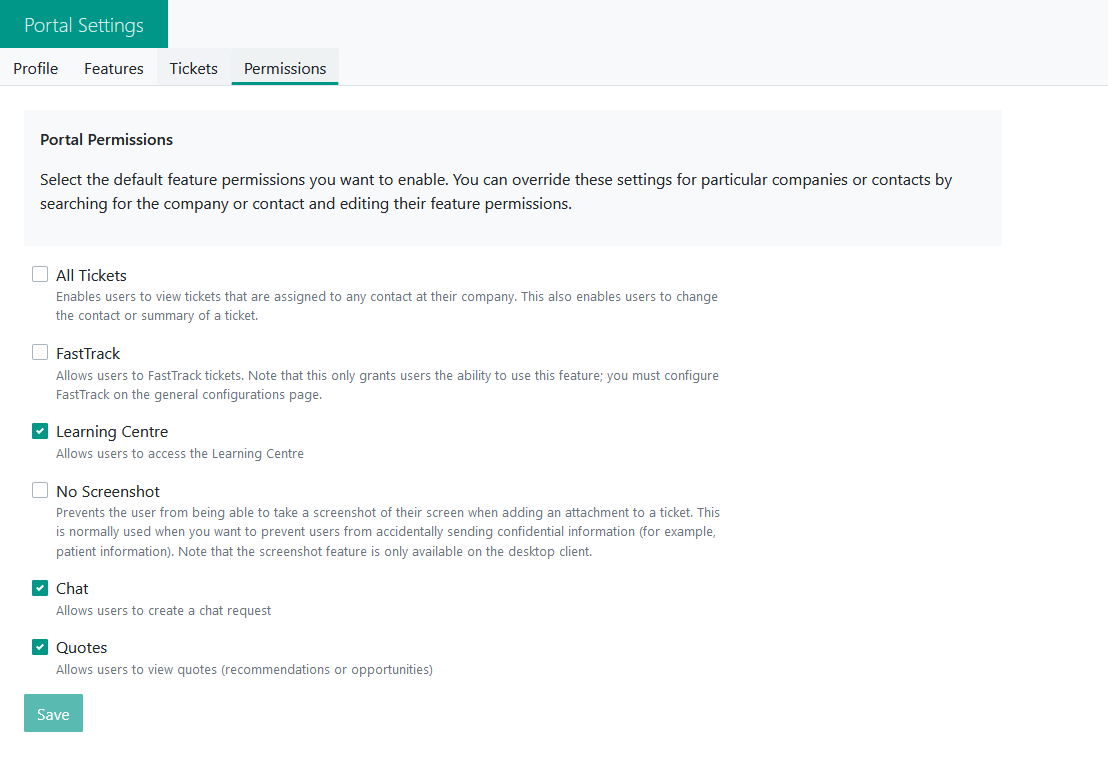The height and width of the screenshot is (775, 1108).
Task: Click the 'FastTrack' option label
Action: point(88,353)
